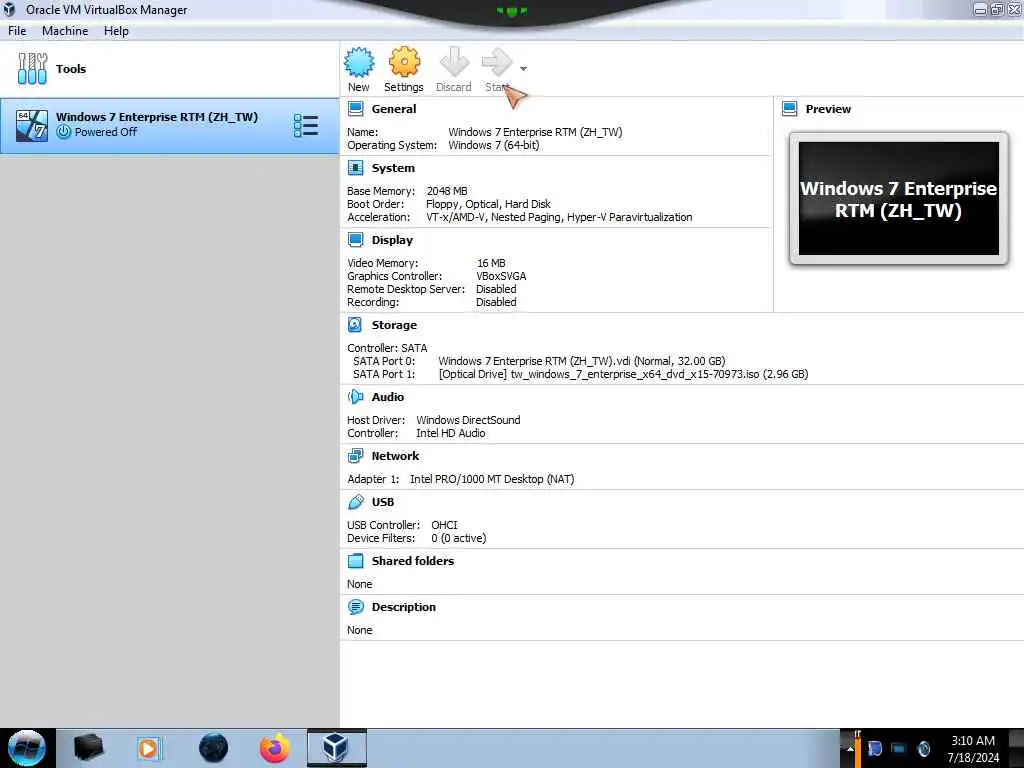Click the Display section monitor icon
Screen dimensions: 1024x768
[356, 240]
